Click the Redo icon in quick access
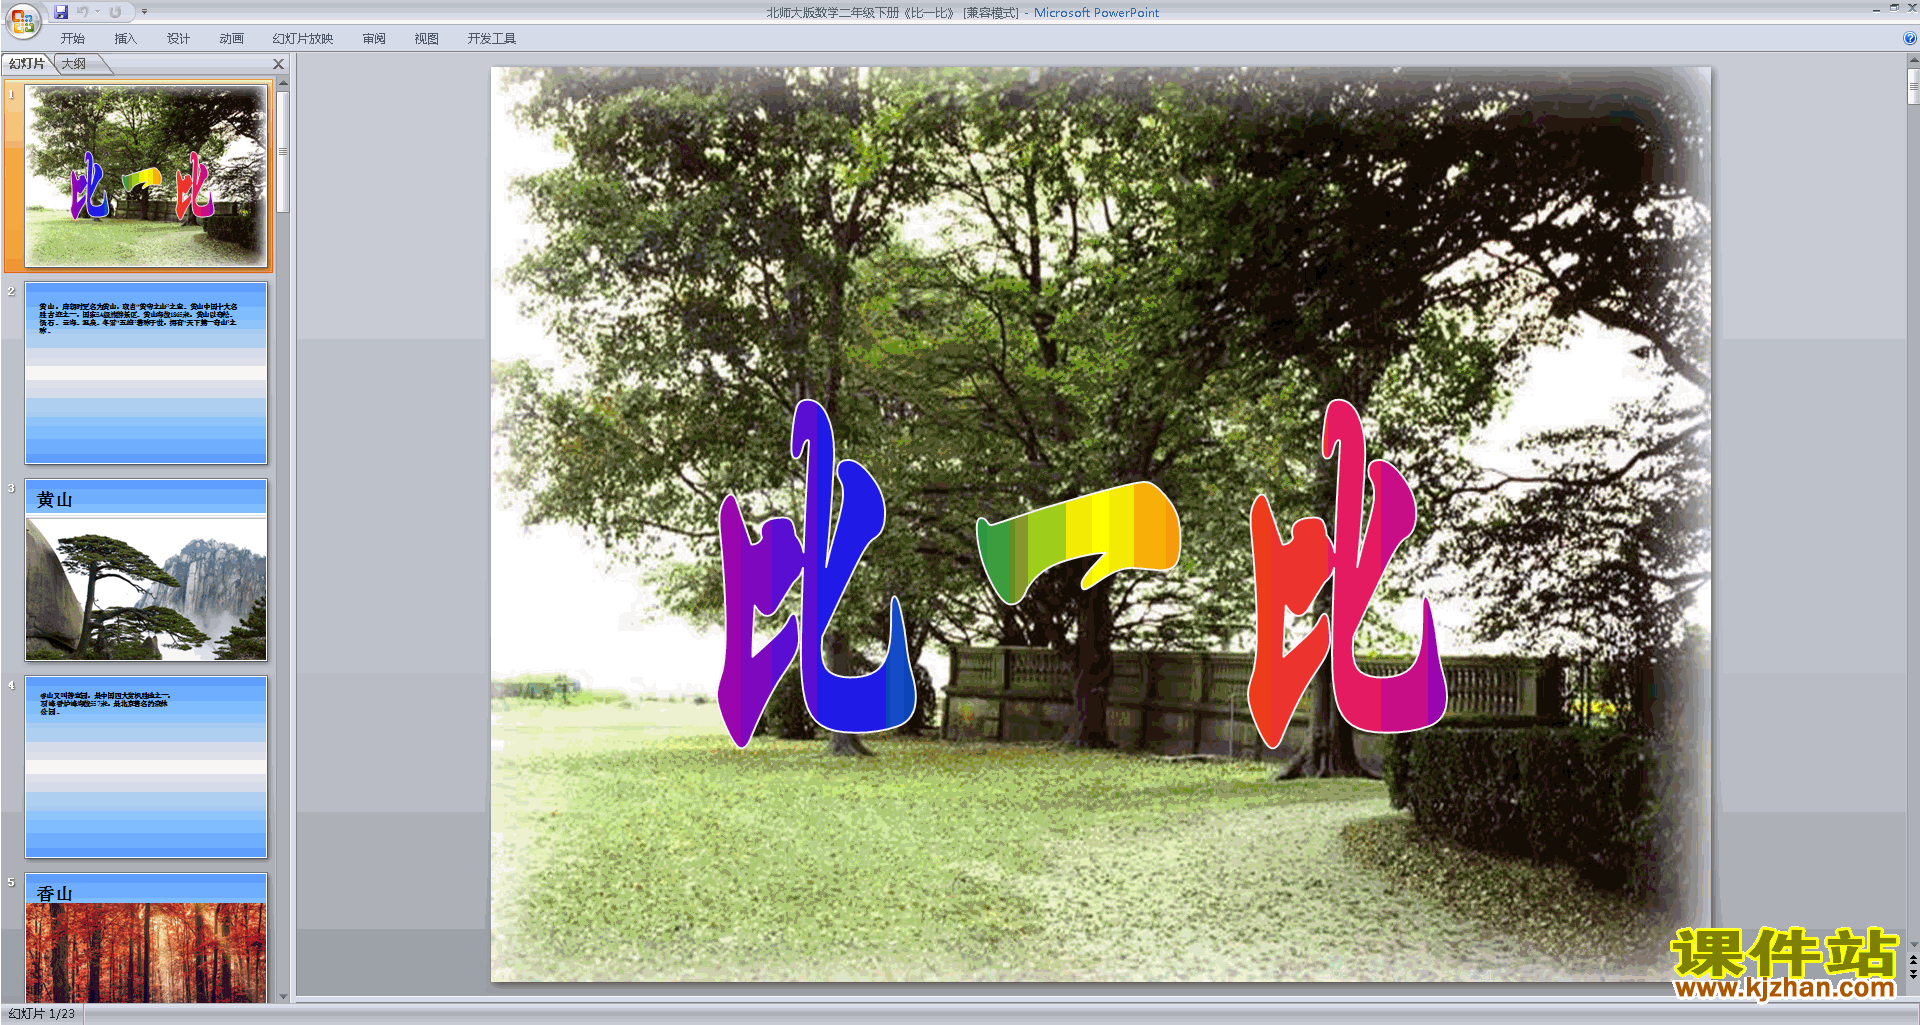1920x1025 pixels. 115,12
